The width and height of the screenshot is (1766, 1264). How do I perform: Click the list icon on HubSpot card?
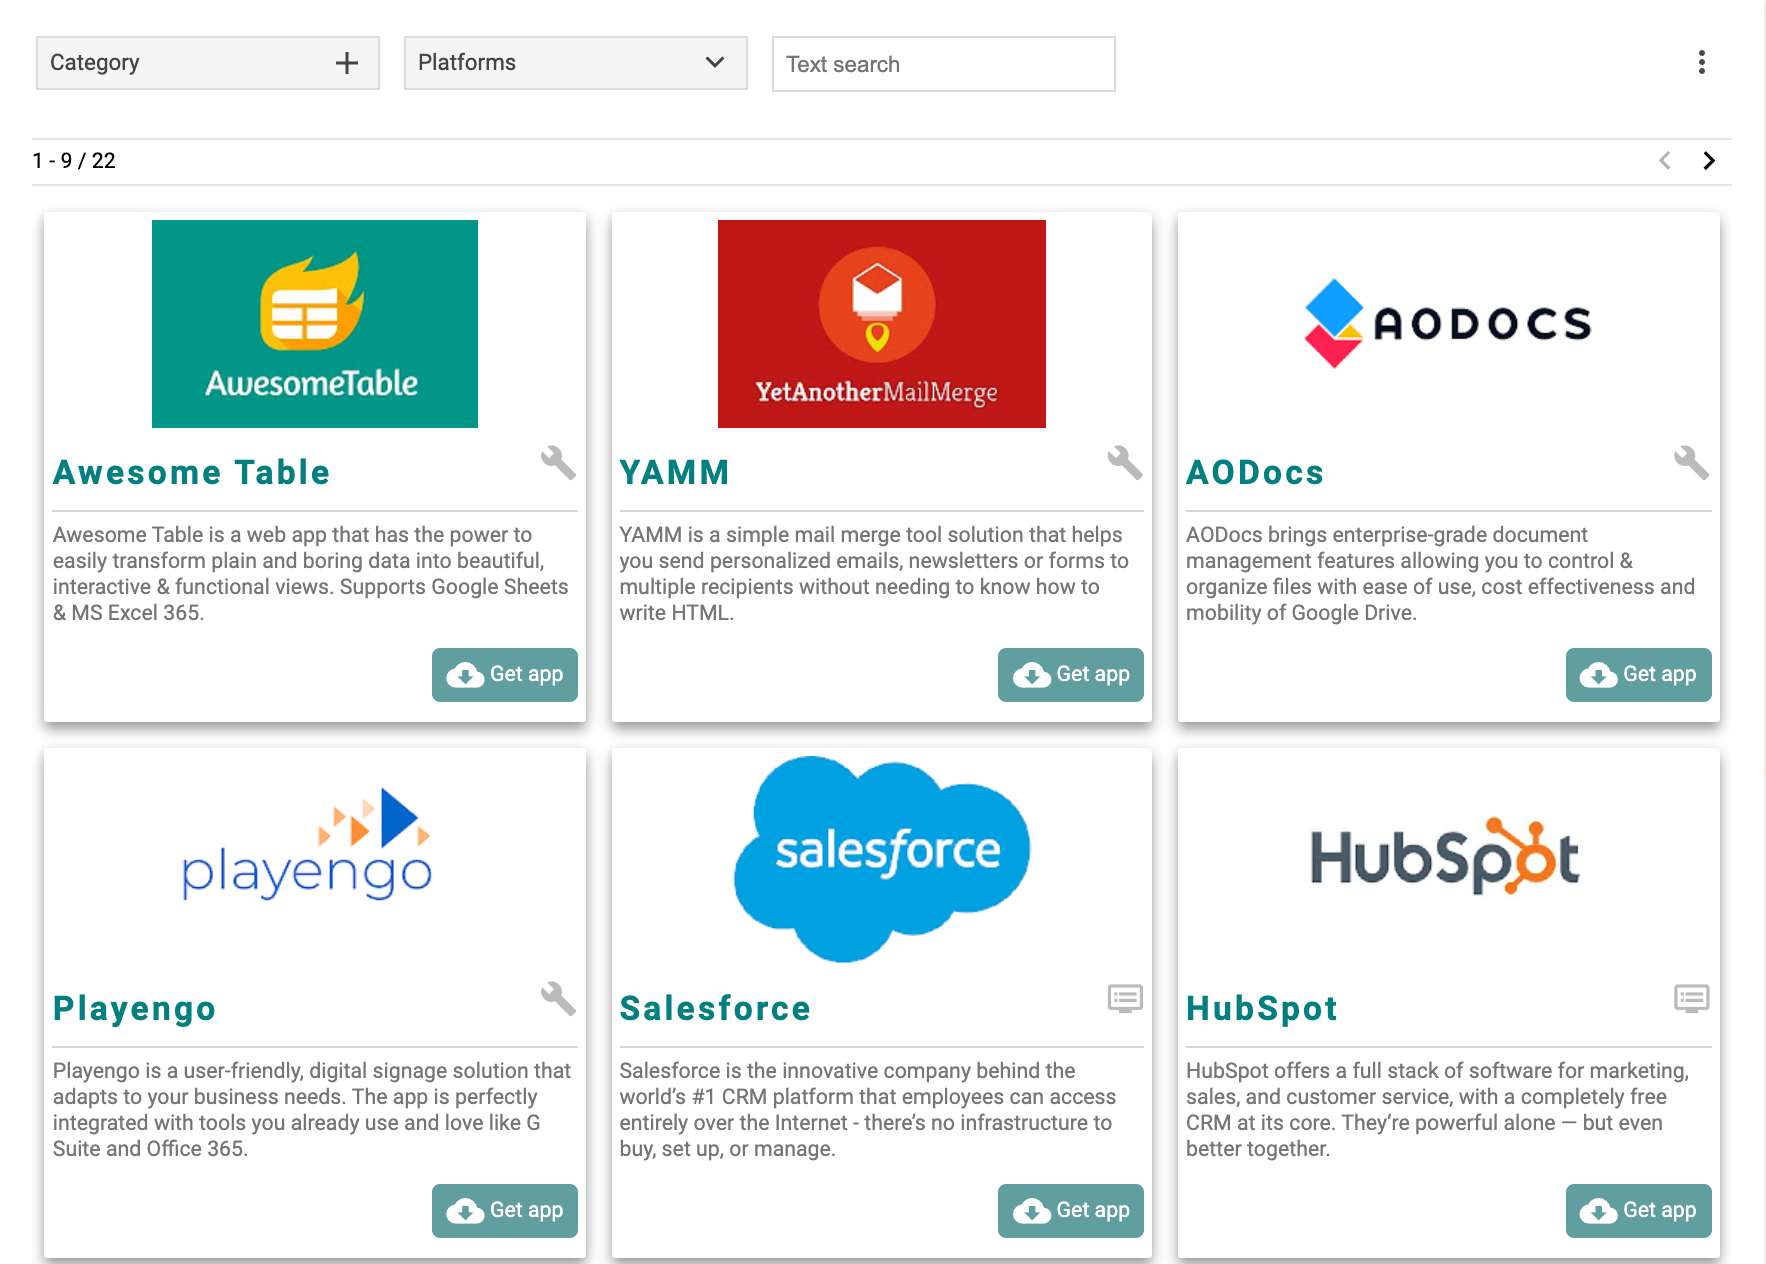tap(1692, 998)
